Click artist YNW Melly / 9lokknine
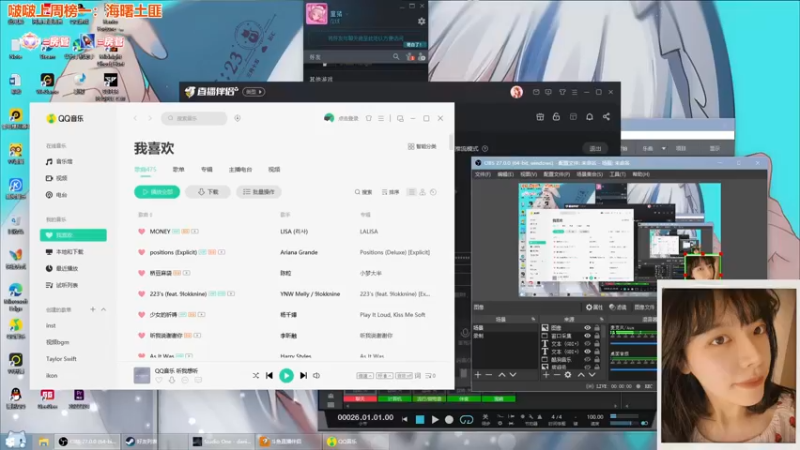Viewport: 800px width, 450px height. [x=310, y=294]
